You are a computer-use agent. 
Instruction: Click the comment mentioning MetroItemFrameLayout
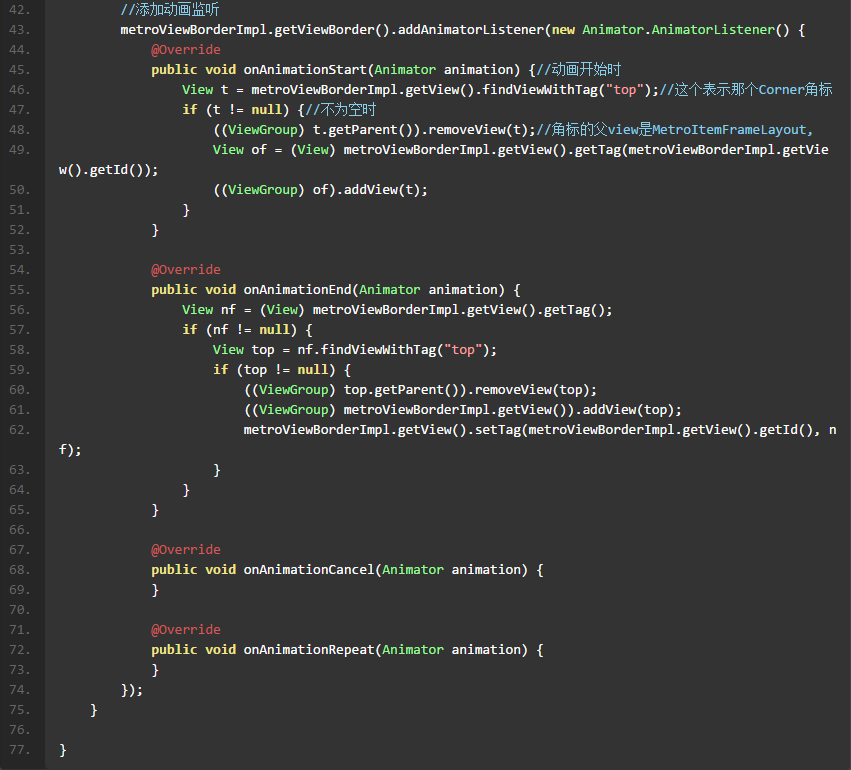point(675,130)
